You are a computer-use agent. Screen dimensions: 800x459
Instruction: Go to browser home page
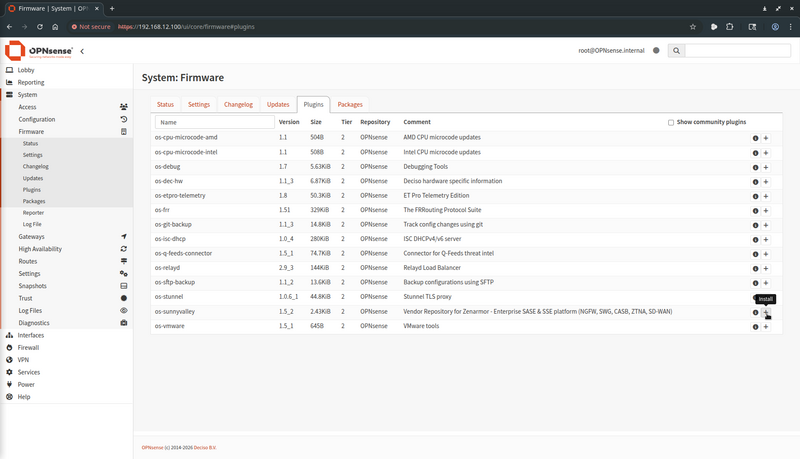55,27
